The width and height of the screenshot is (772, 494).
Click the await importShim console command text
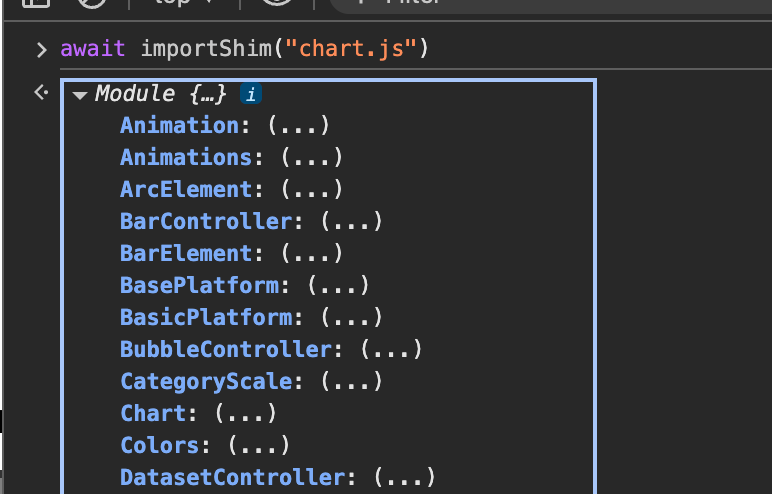pos(245,49)
